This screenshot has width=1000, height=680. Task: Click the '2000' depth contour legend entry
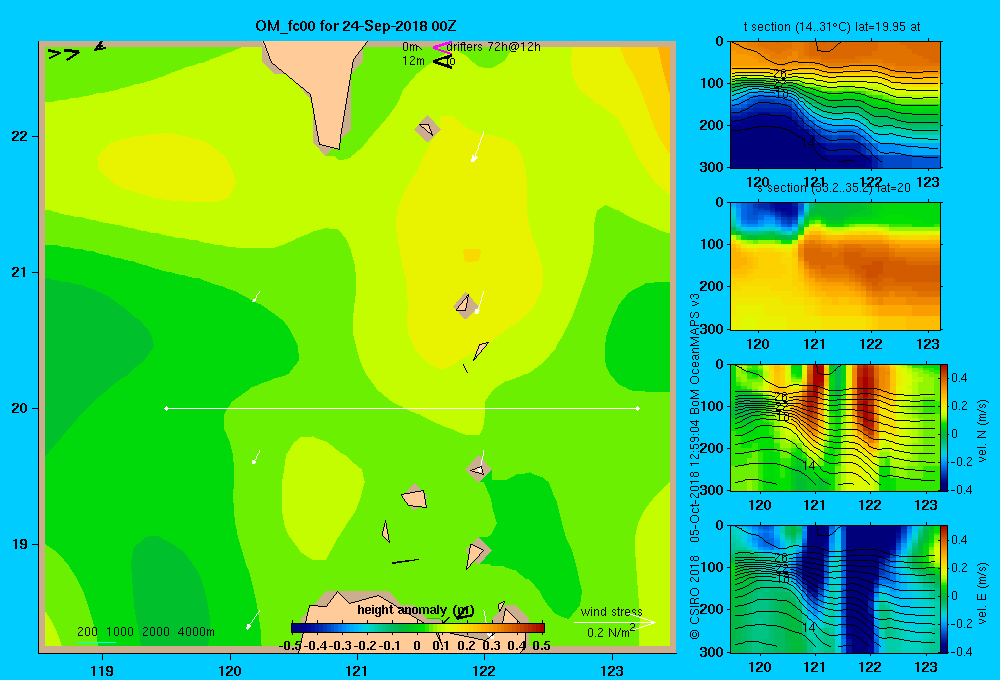coord(156,632)
